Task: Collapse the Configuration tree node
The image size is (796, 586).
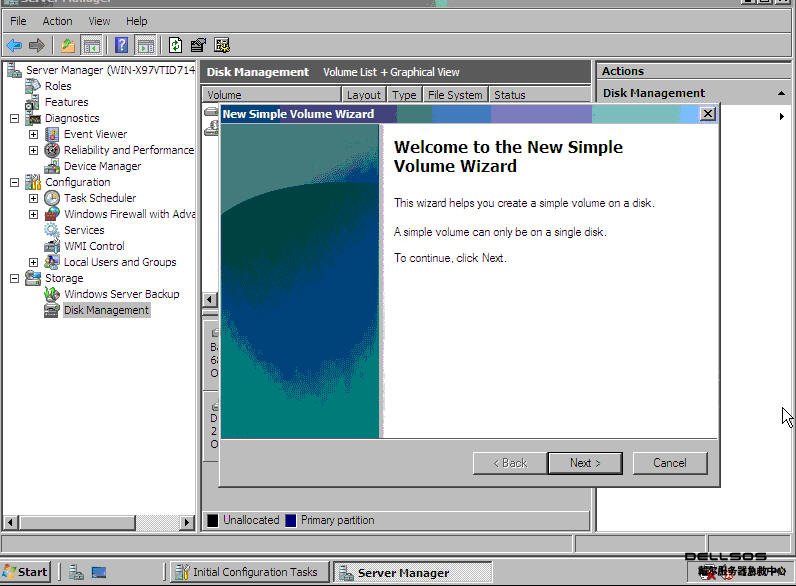Action: click(x=14, y=182)
